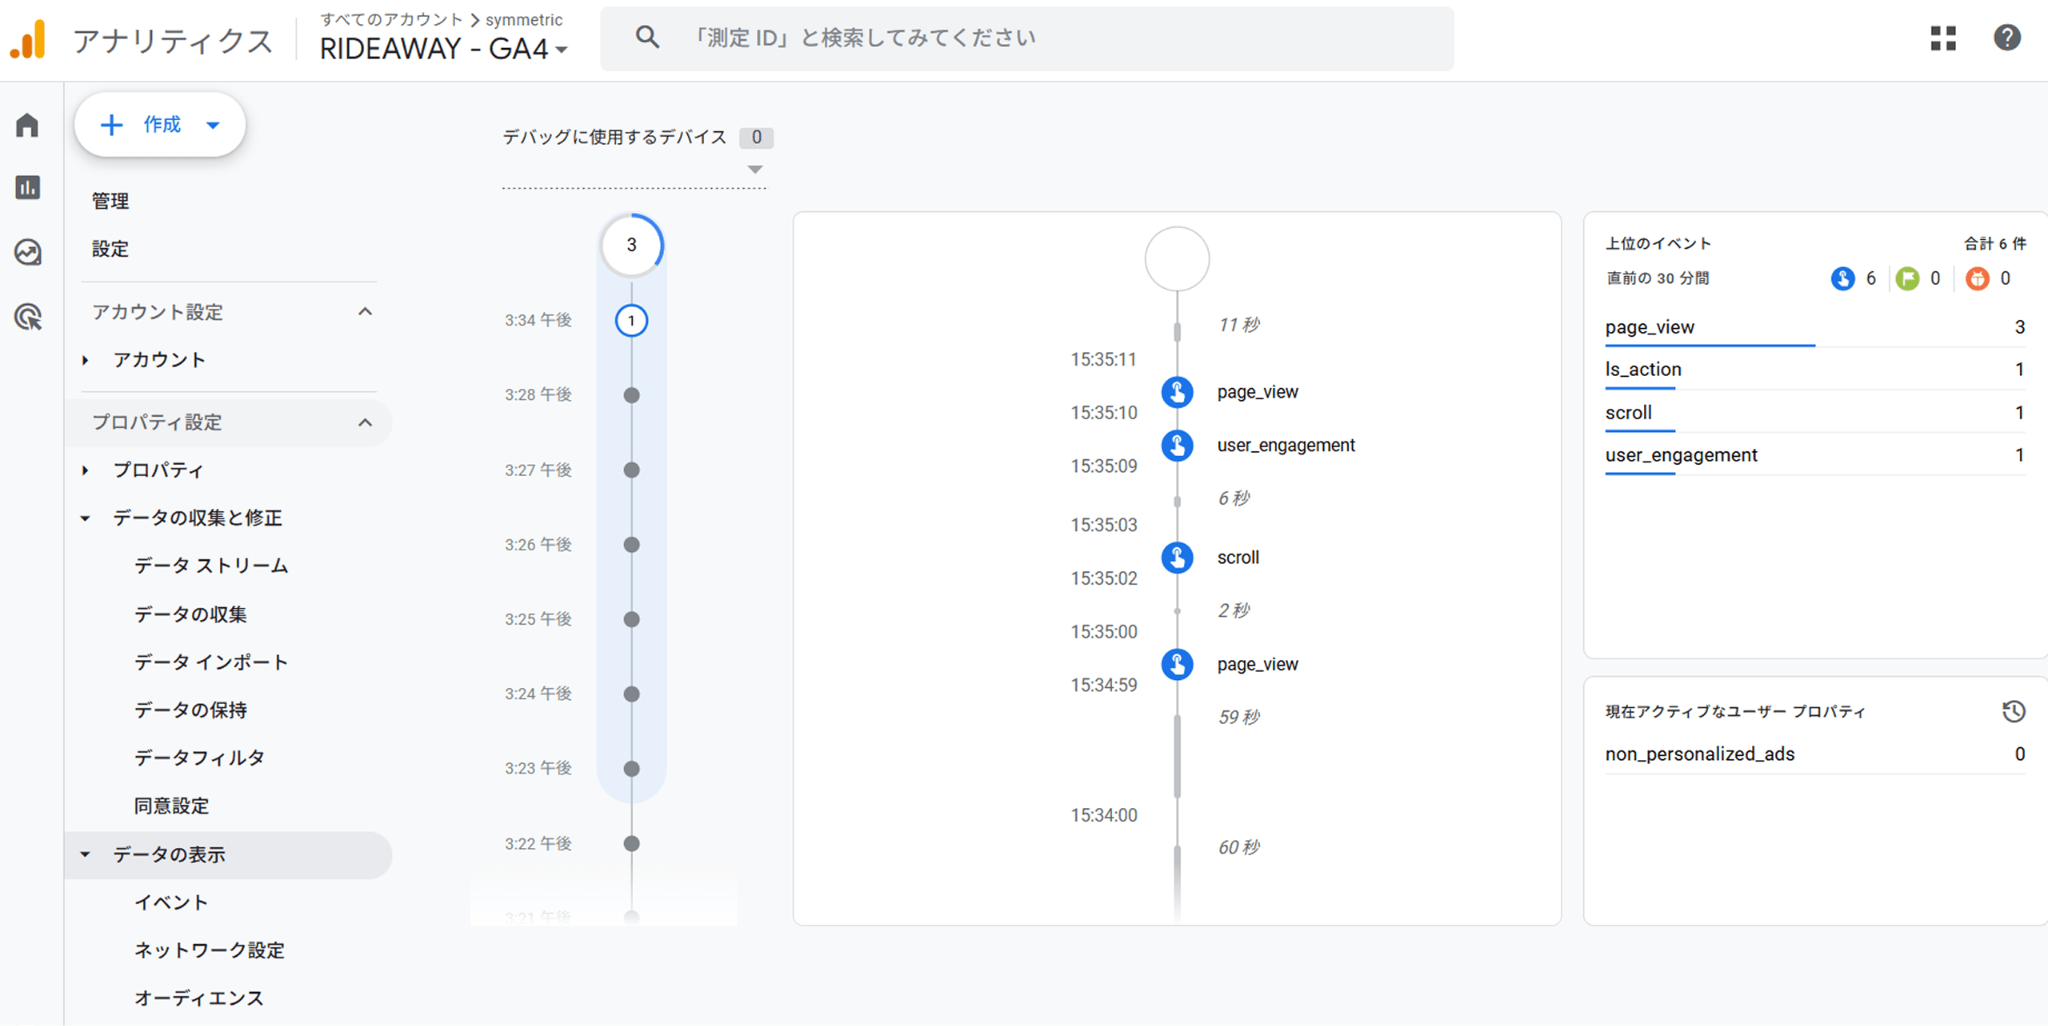
Task: Open the イベント item in sidebar
Action: 171,903
